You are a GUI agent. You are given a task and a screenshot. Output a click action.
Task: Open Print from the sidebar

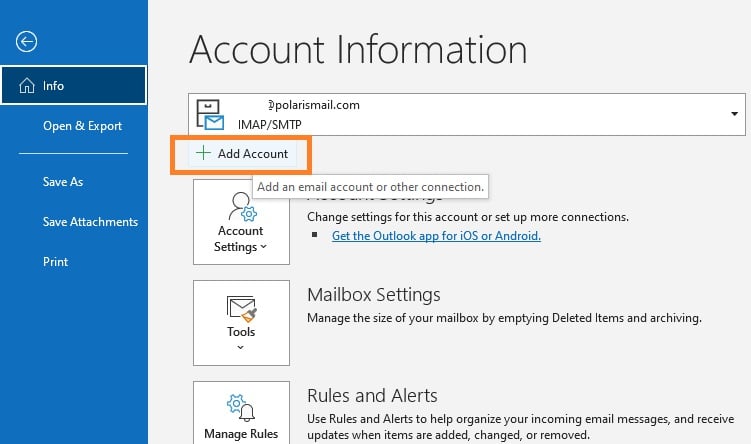point(56,262)
